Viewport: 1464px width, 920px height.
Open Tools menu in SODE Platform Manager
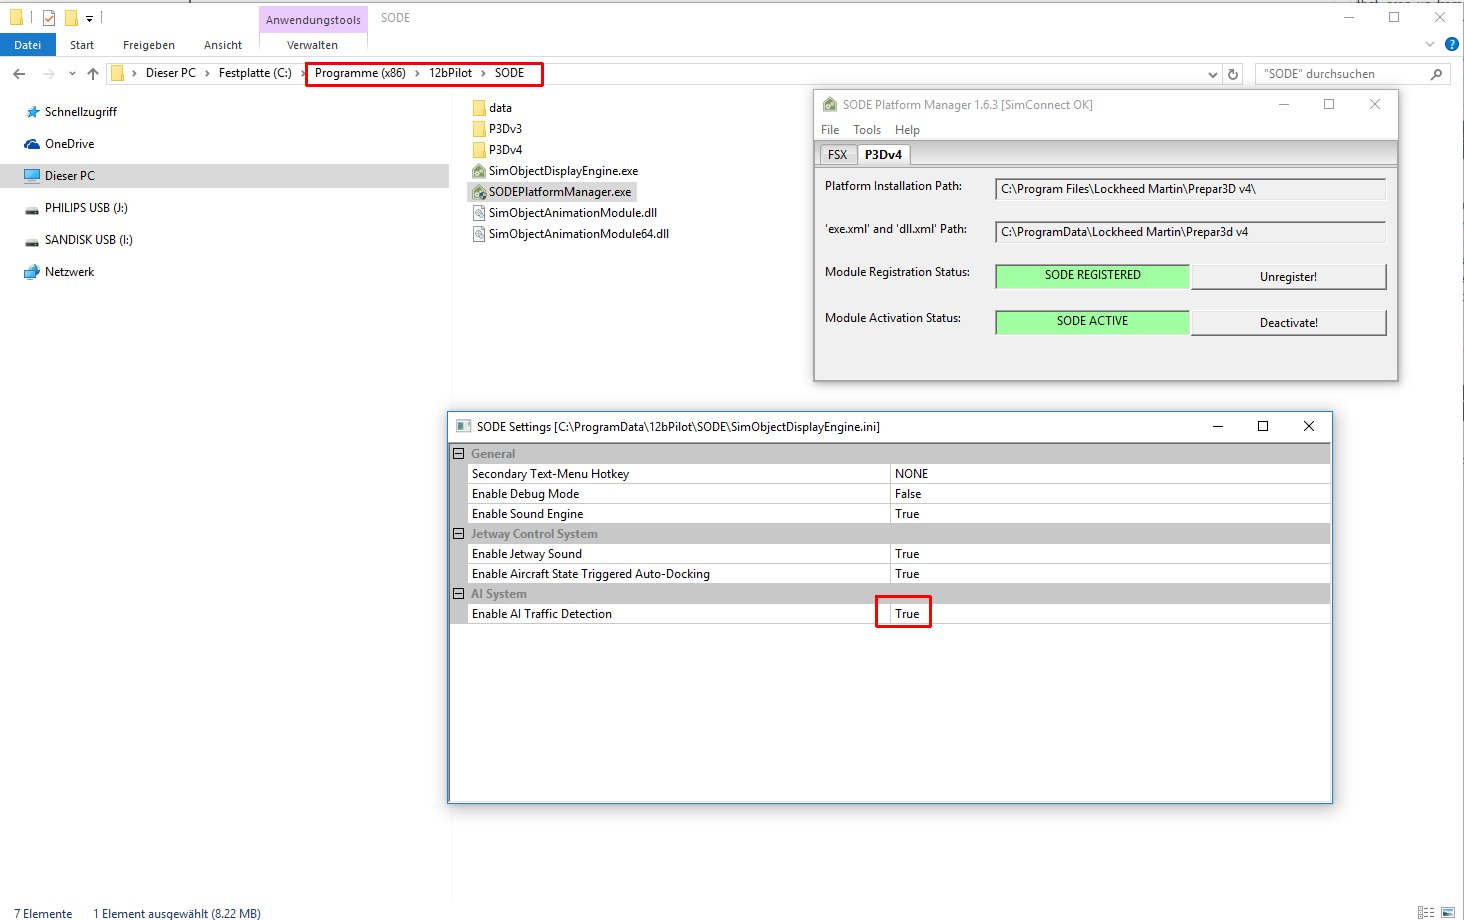[867, 130]
